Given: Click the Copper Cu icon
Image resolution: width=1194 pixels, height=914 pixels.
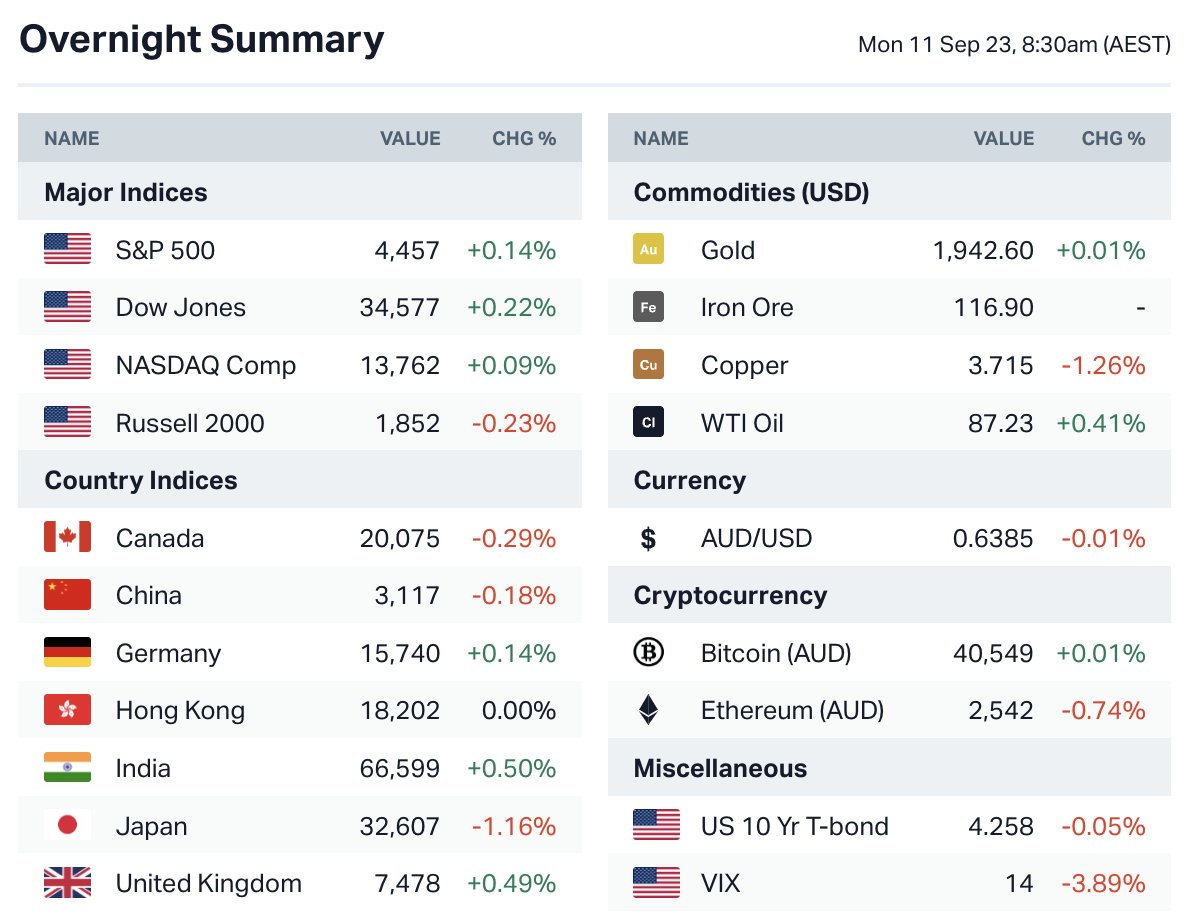Looking at the screenshot, I should coord(648,365).
